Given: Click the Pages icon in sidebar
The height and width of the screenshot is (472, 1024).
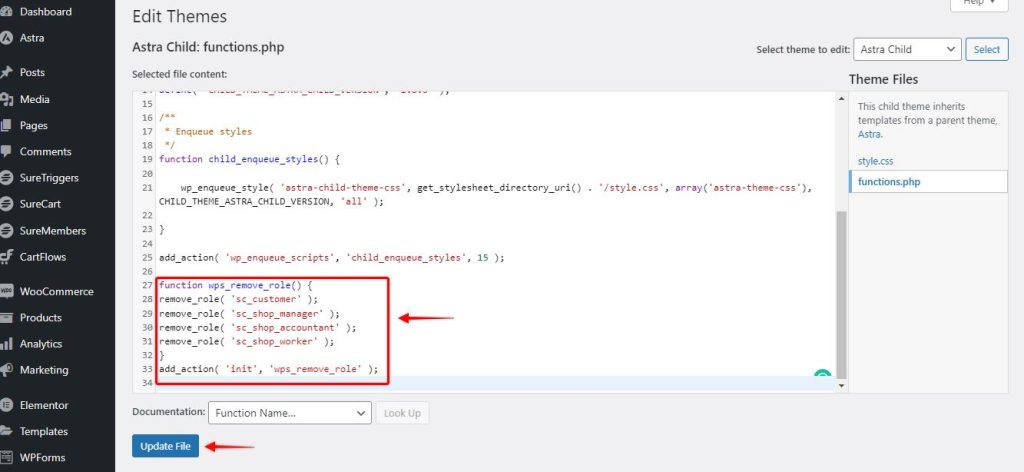Looking at the screenshot, I should (x=6, y=125).
